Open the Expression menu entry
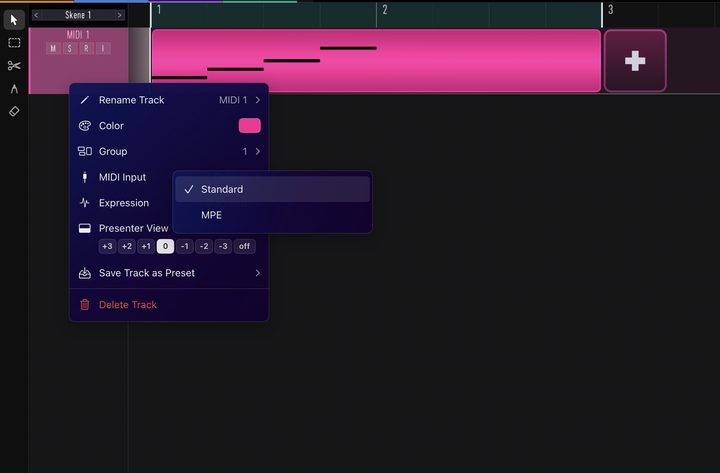 [123, 203]
